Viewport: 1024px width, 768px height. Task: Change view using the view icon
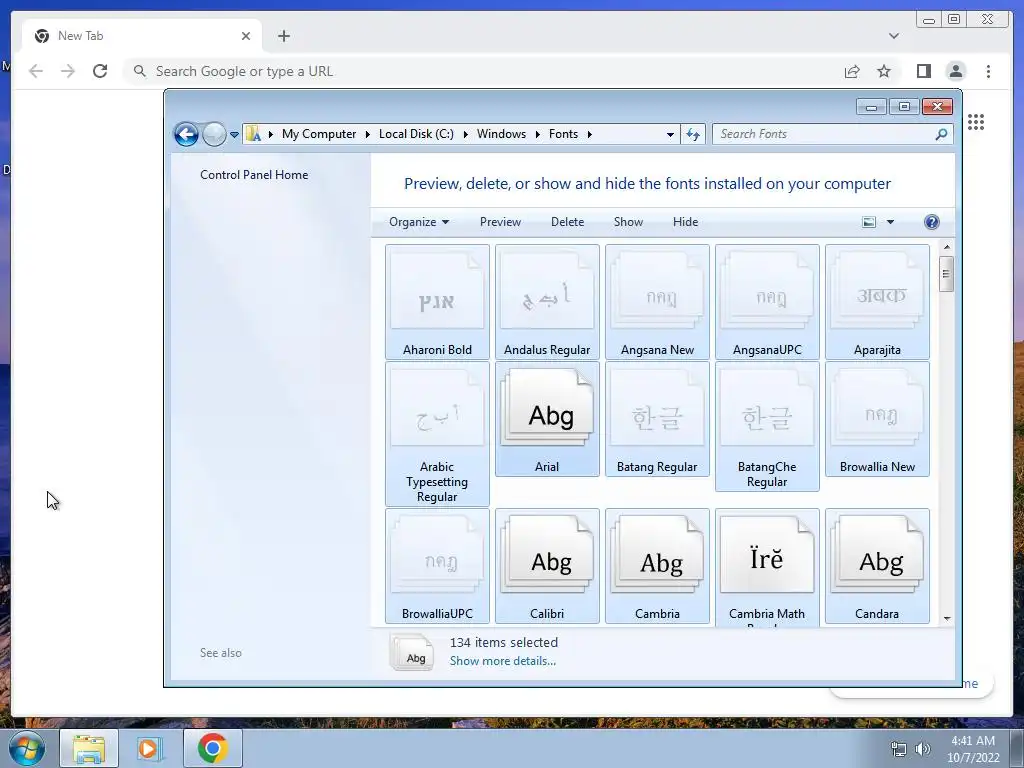pyautogui.click(x=869, y=222)
